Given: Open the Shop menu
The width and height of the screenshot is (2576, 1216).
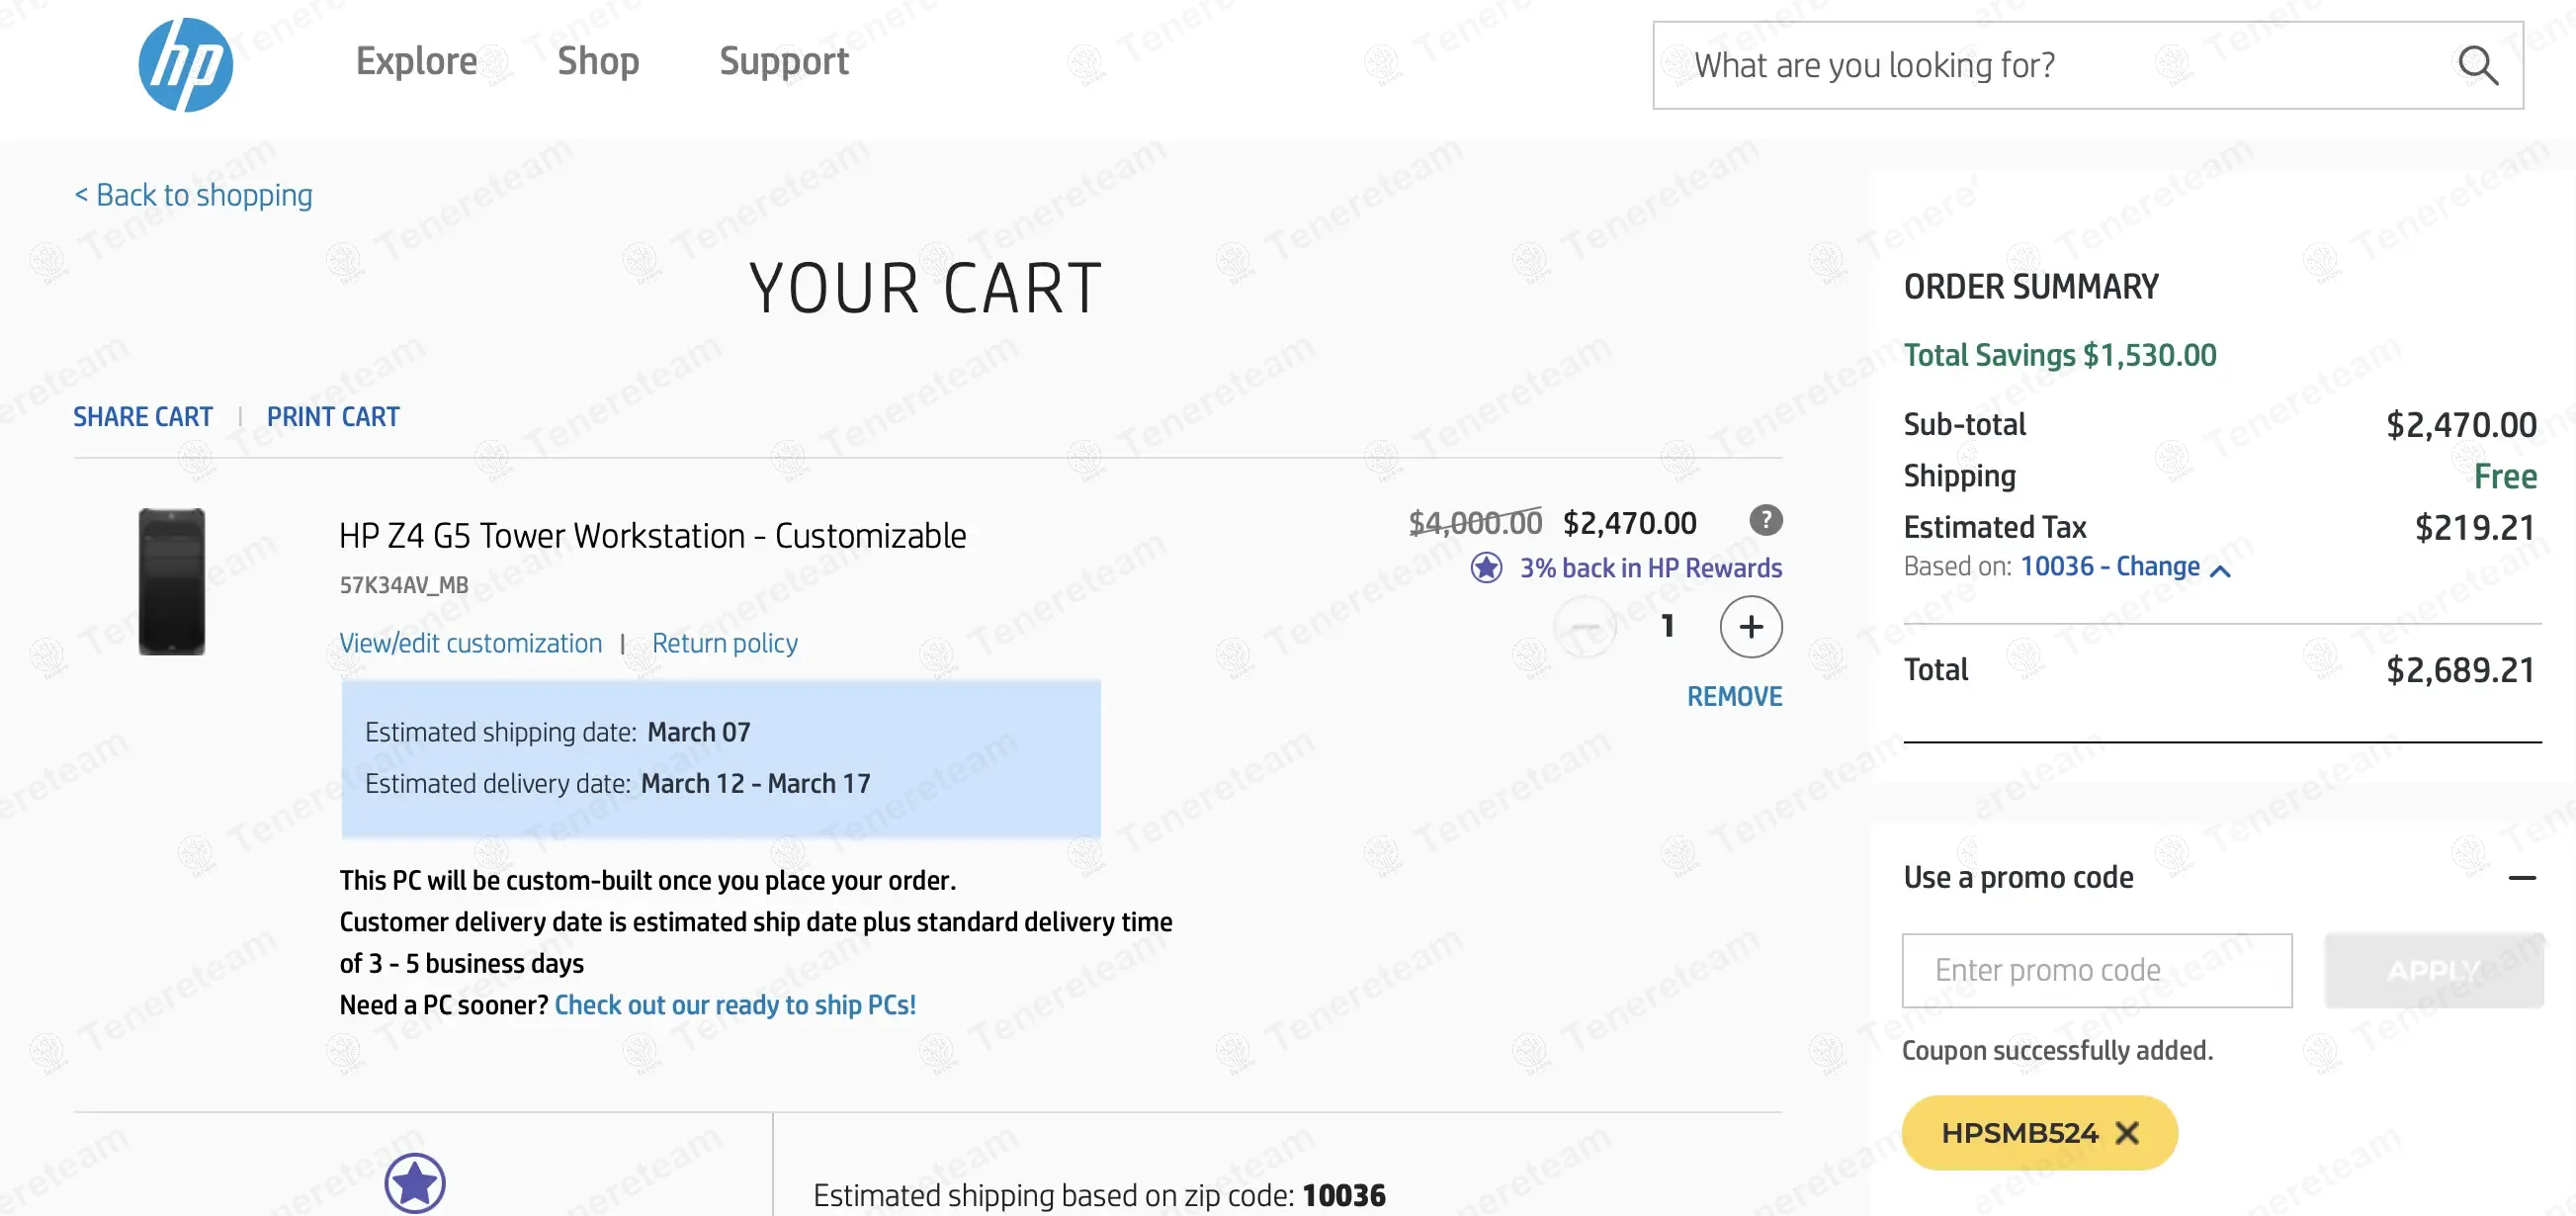Looking at the screenshot, I should (x=598, y=62).
